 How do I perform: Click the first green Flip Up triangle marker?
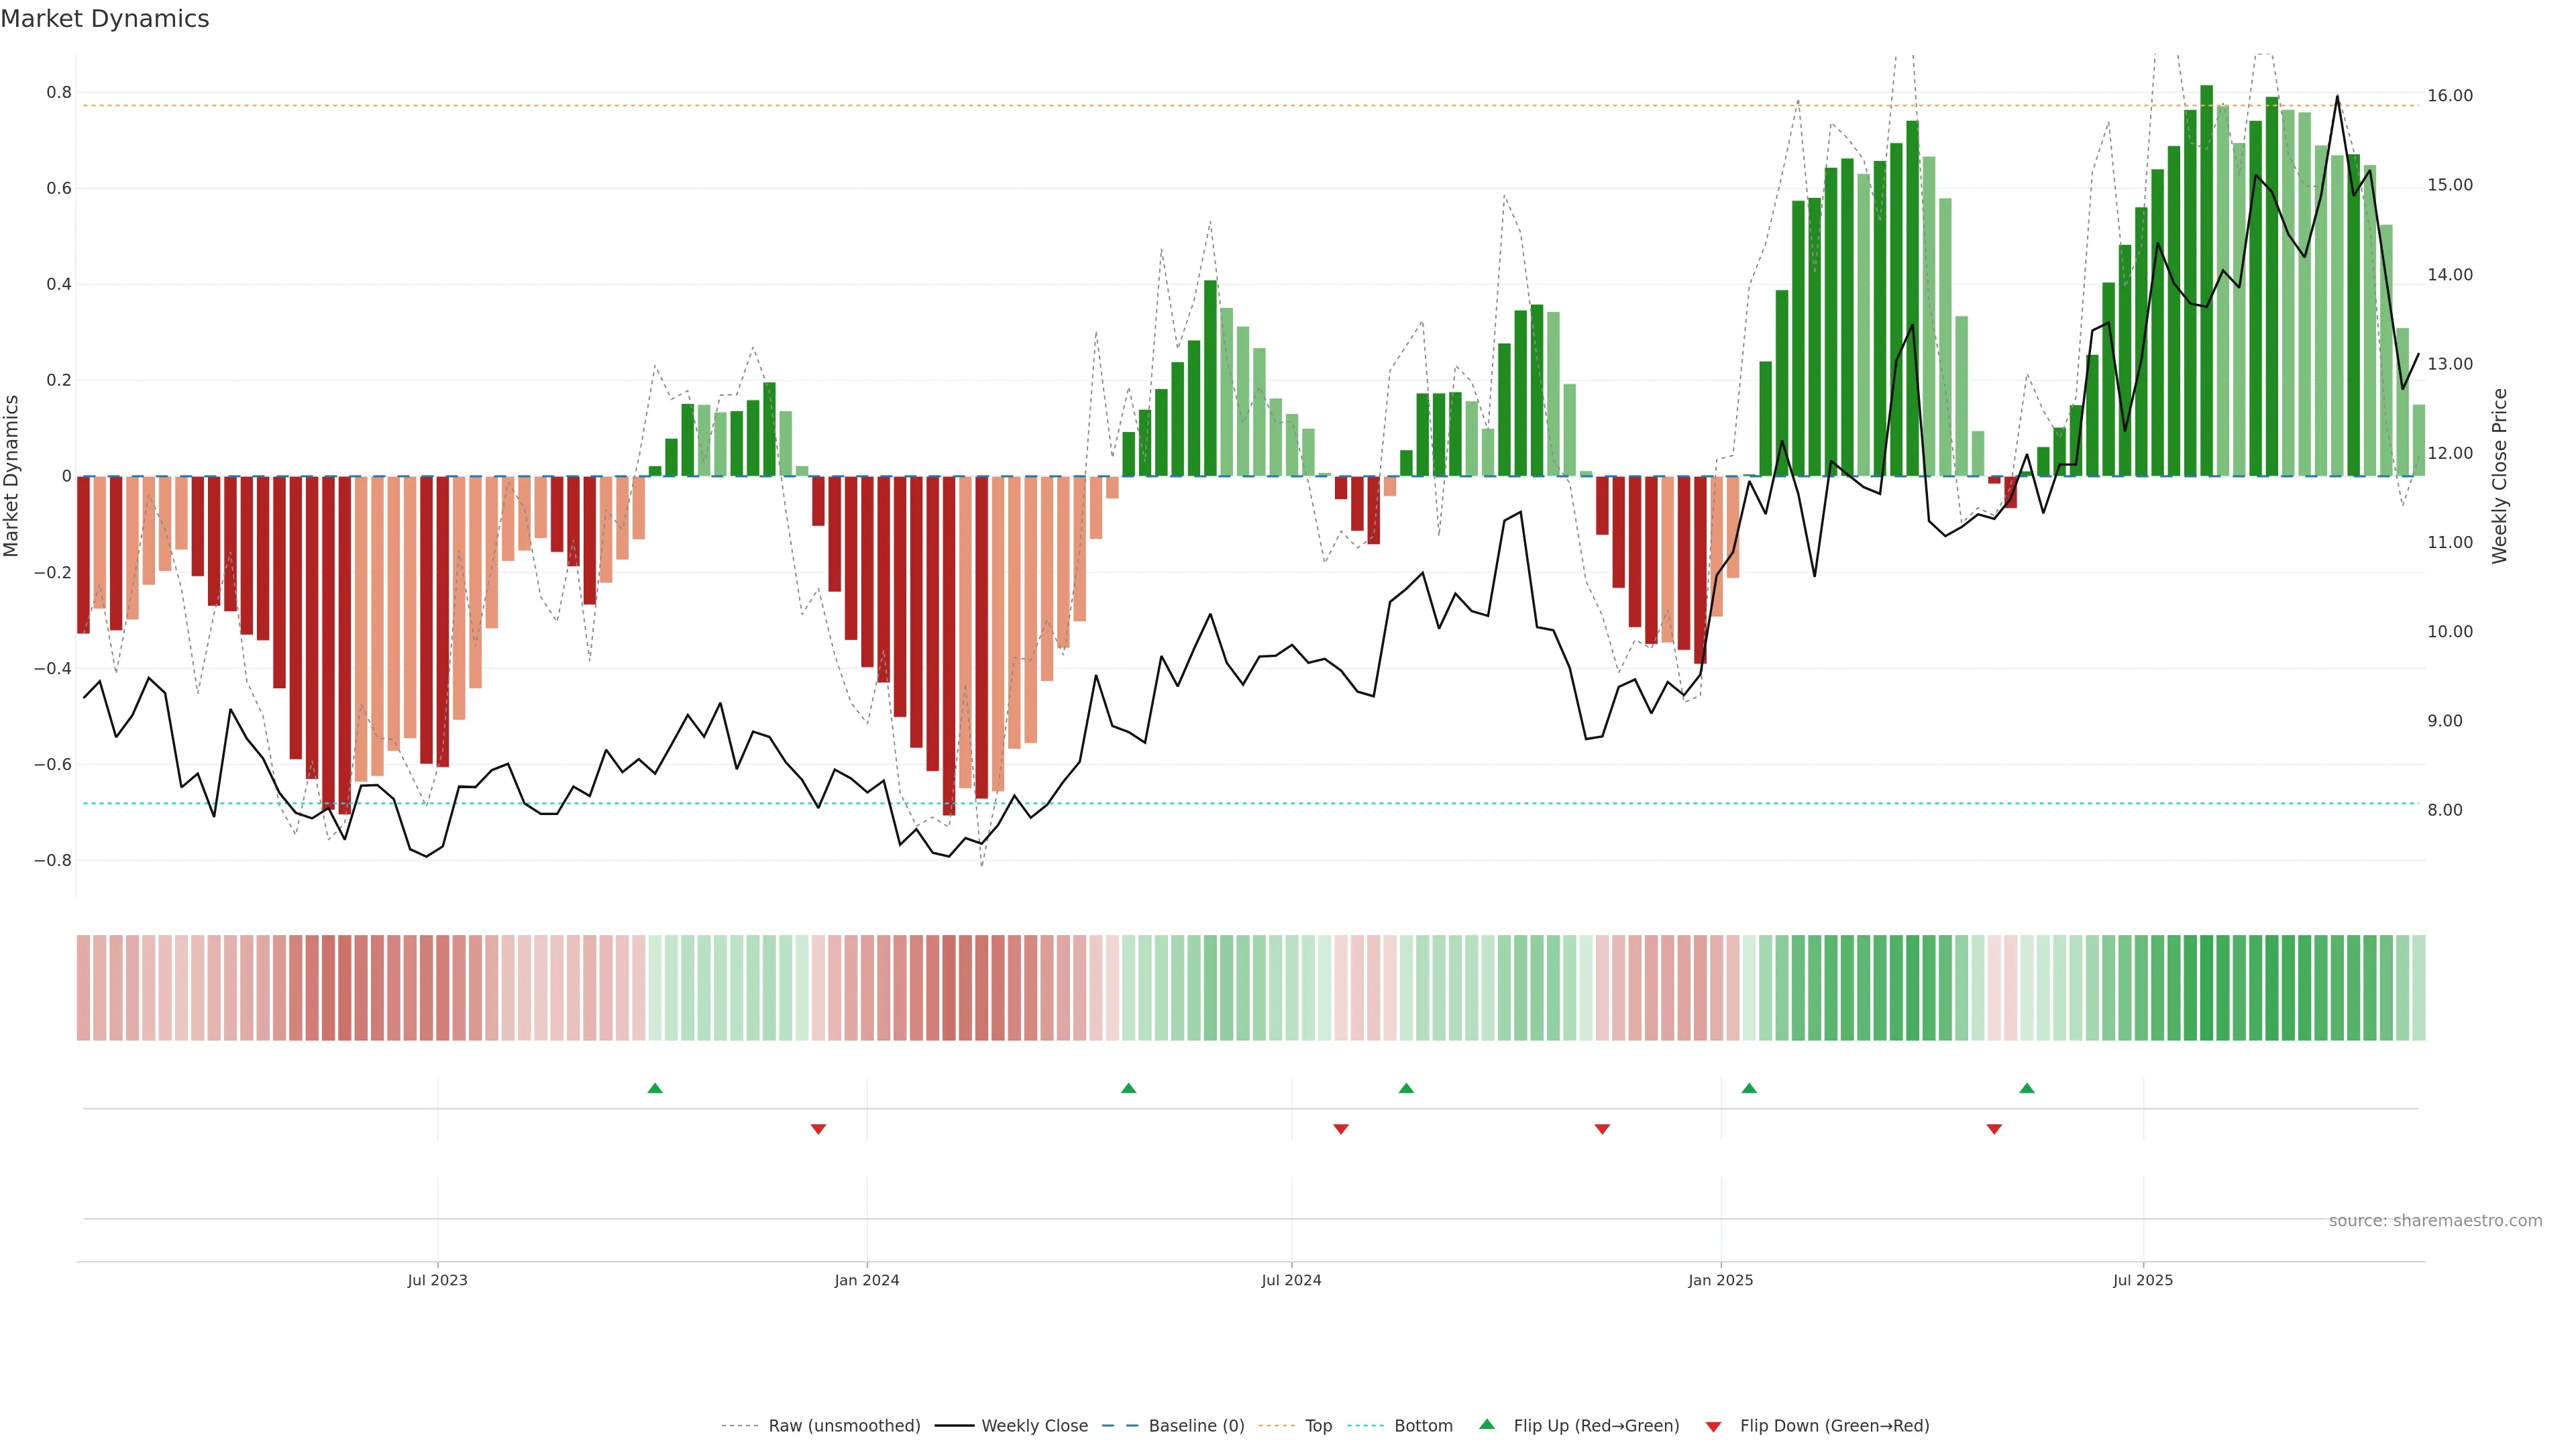(655, 1088)
